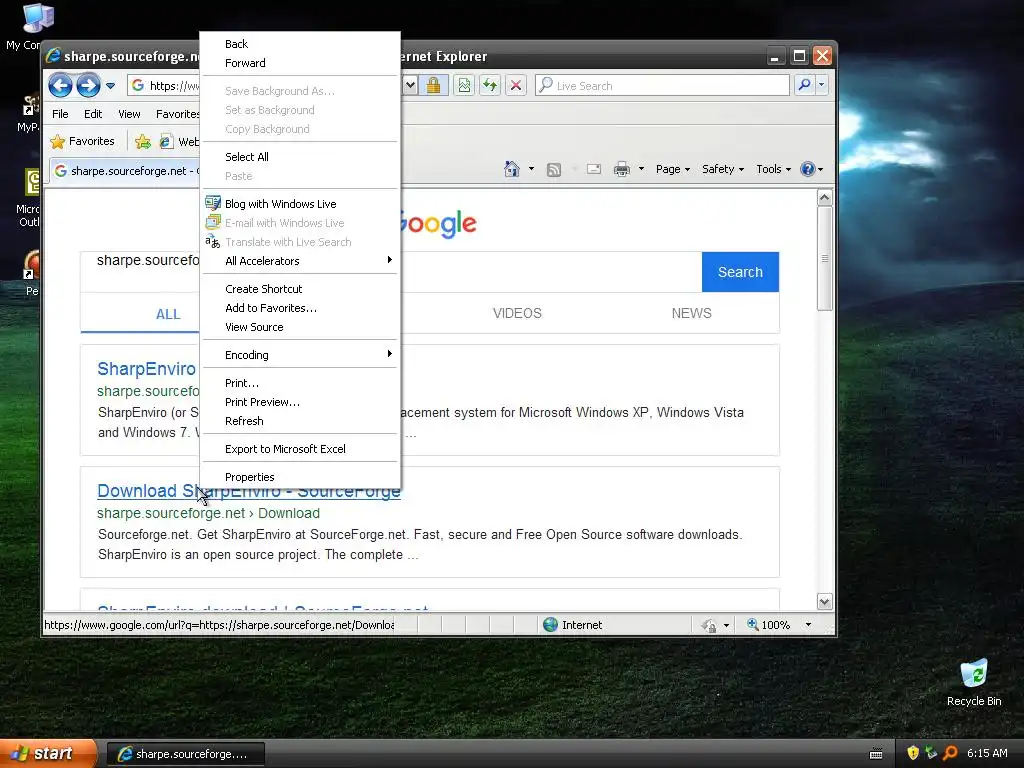1024x768 pixels.
Task: Open the Favorites star button
Action: click(83, 141)
